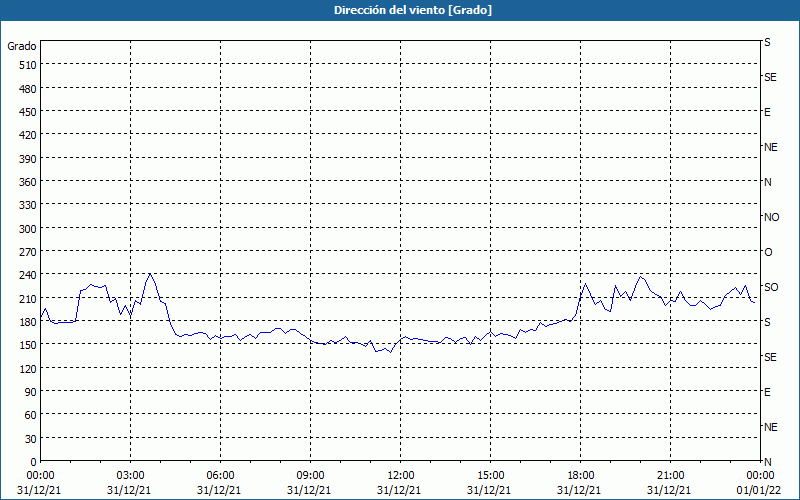Viewport: 800px width, 500px height.
Task: Select the 240 degree axis label
Action: tap(28, 275)
